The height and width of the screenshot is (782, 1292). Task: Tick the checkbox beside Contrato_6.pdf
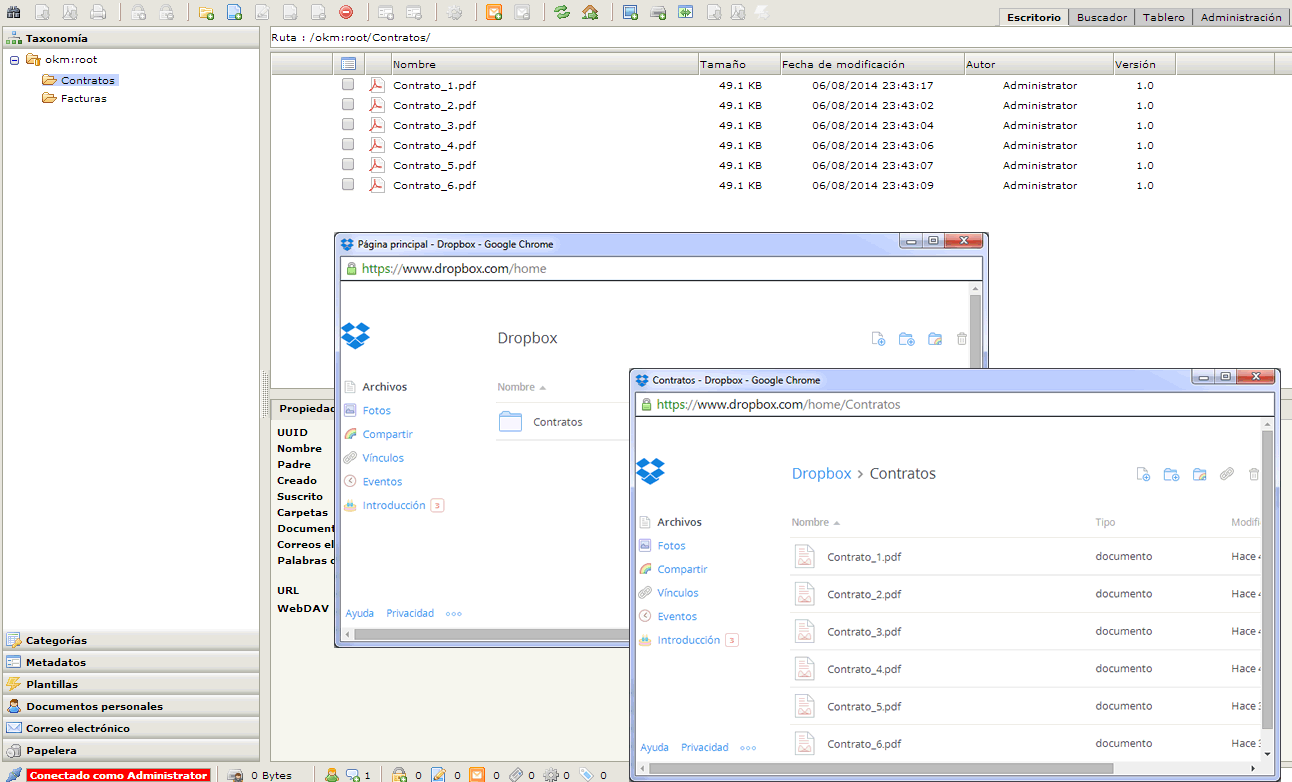pyautogui.click(x=348, y=185)
